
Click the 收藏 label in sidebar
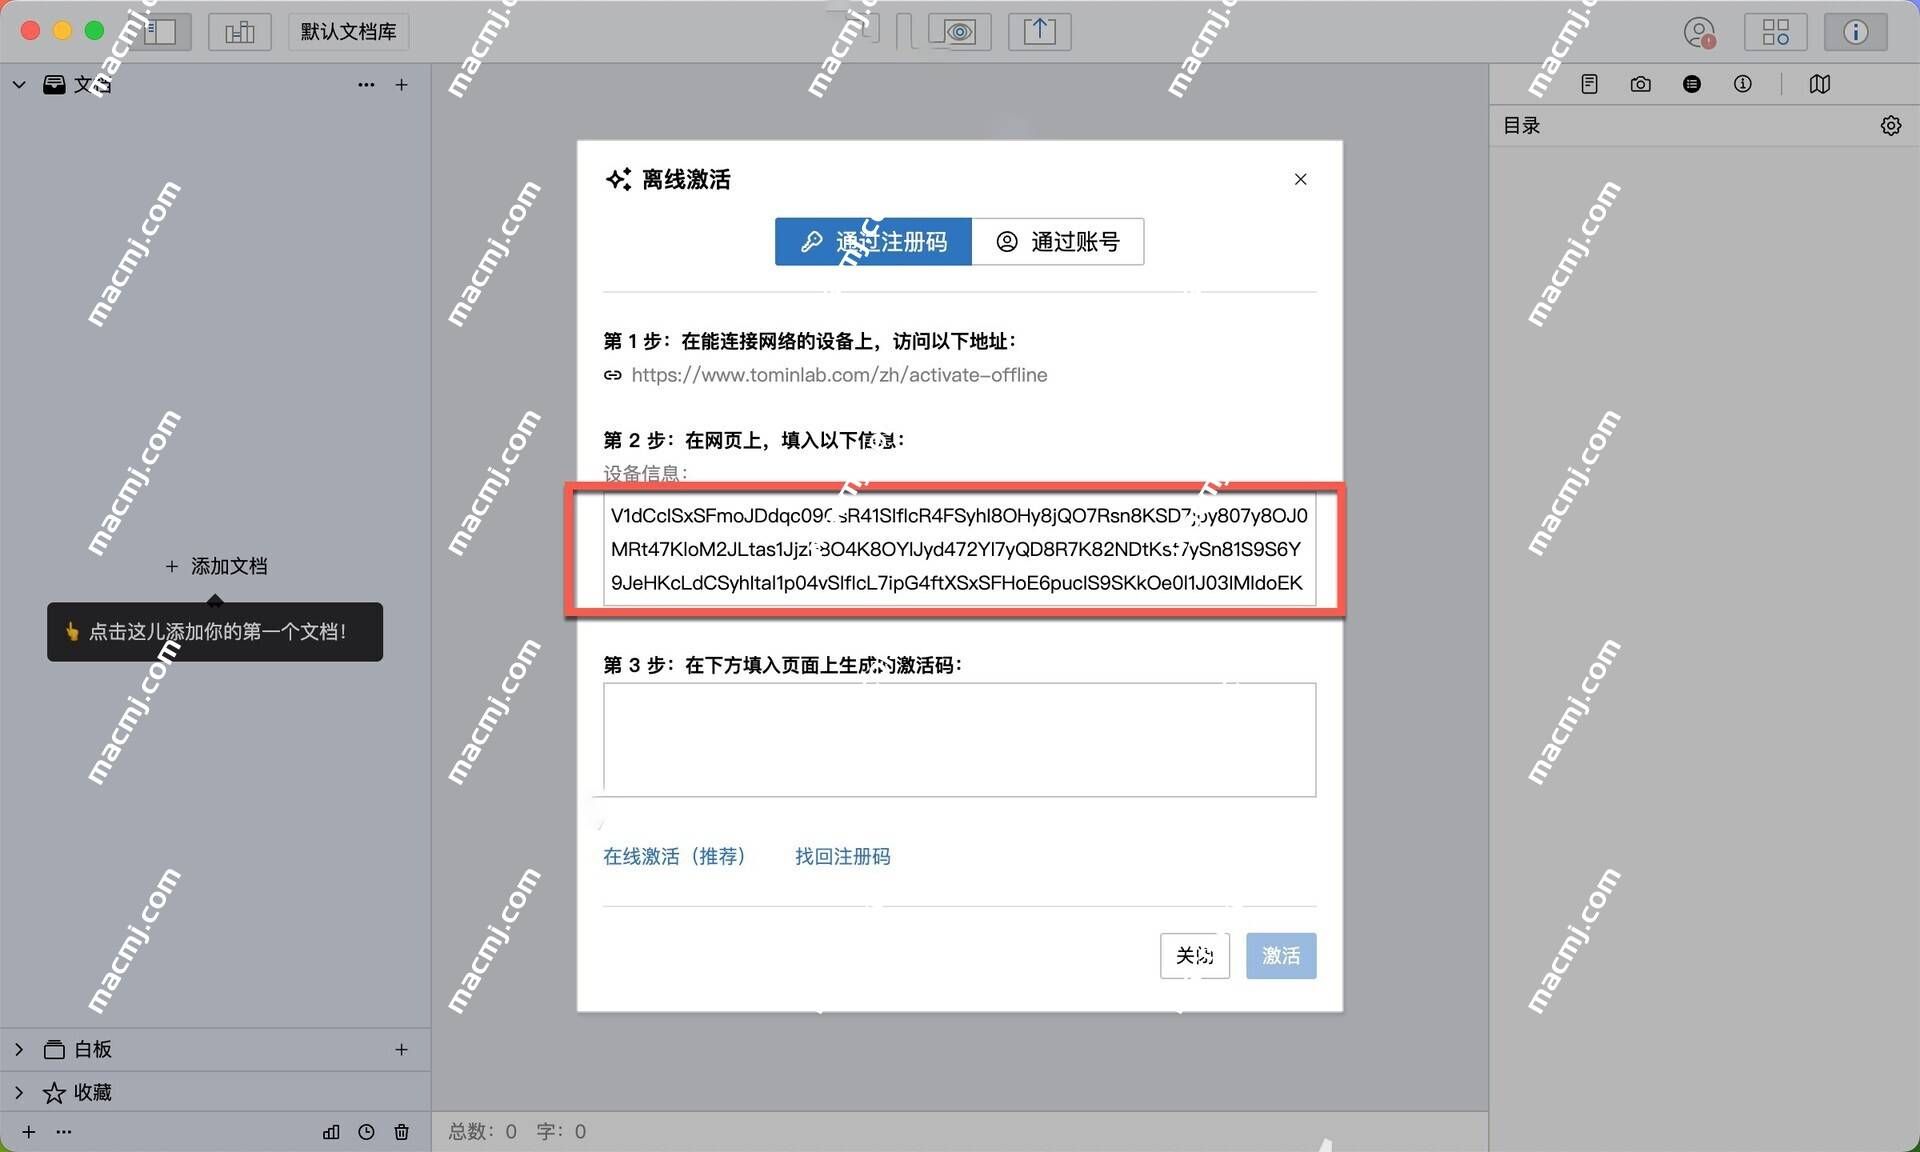[92, 1092]
